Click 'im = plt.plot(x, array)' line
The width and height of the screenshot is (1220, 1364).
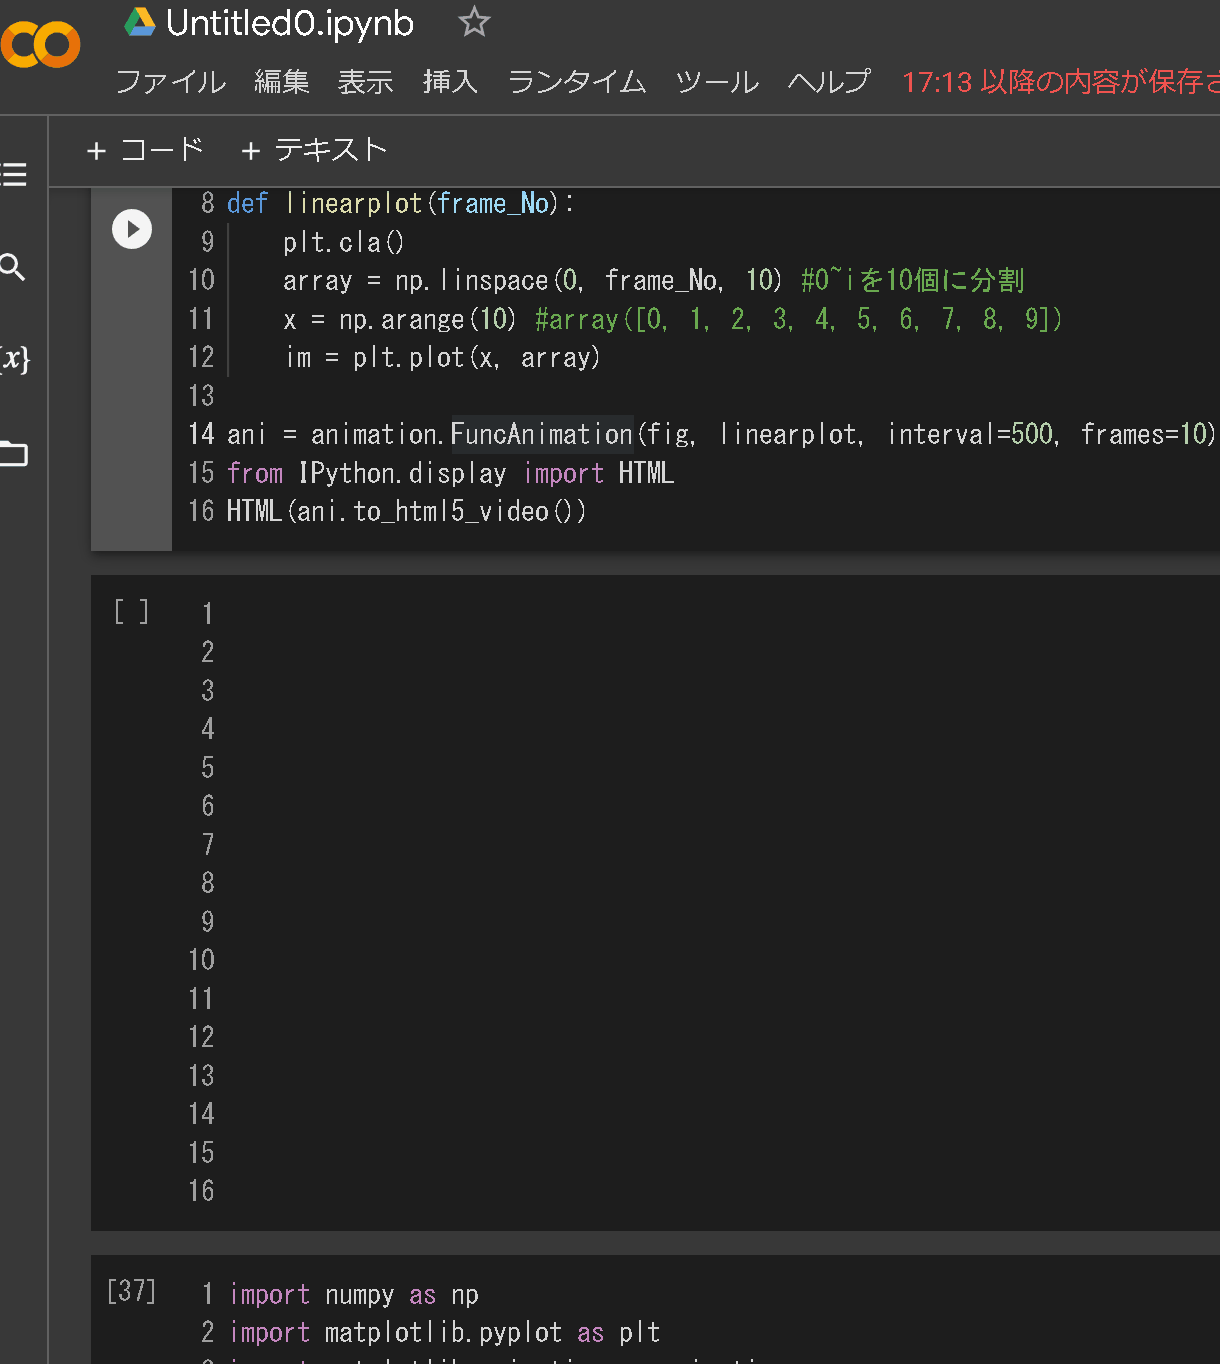pyautogui.click(x=442, y=357)
